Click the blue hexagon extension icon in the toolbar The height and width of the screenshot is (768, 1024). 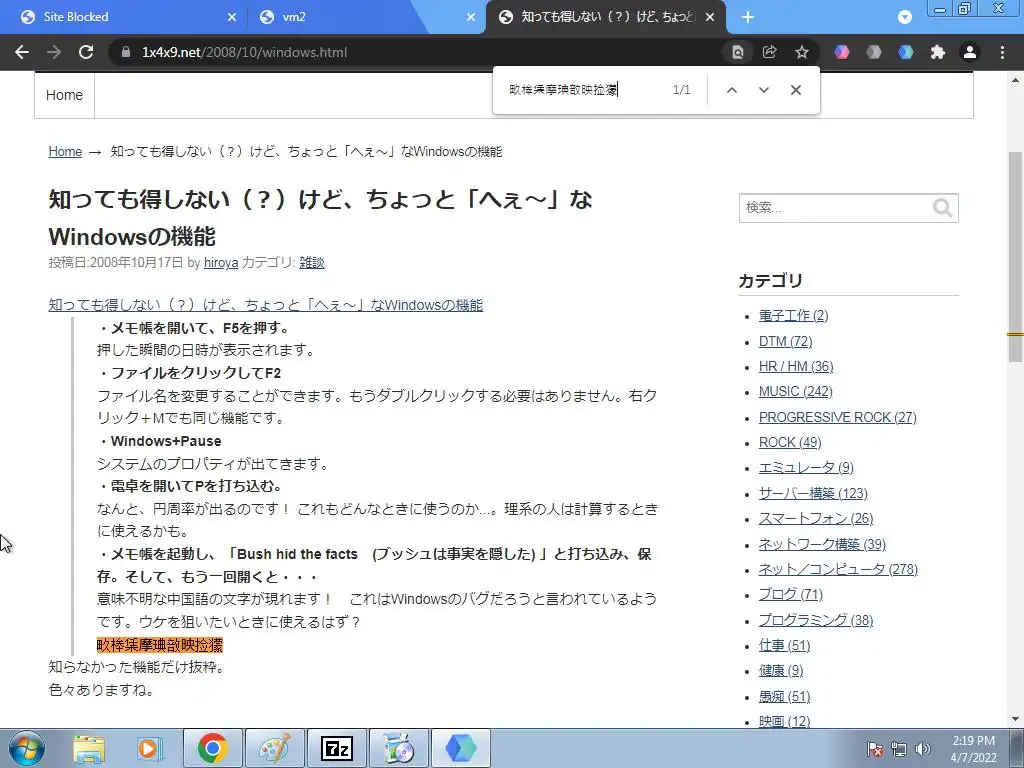coord(906,52)
